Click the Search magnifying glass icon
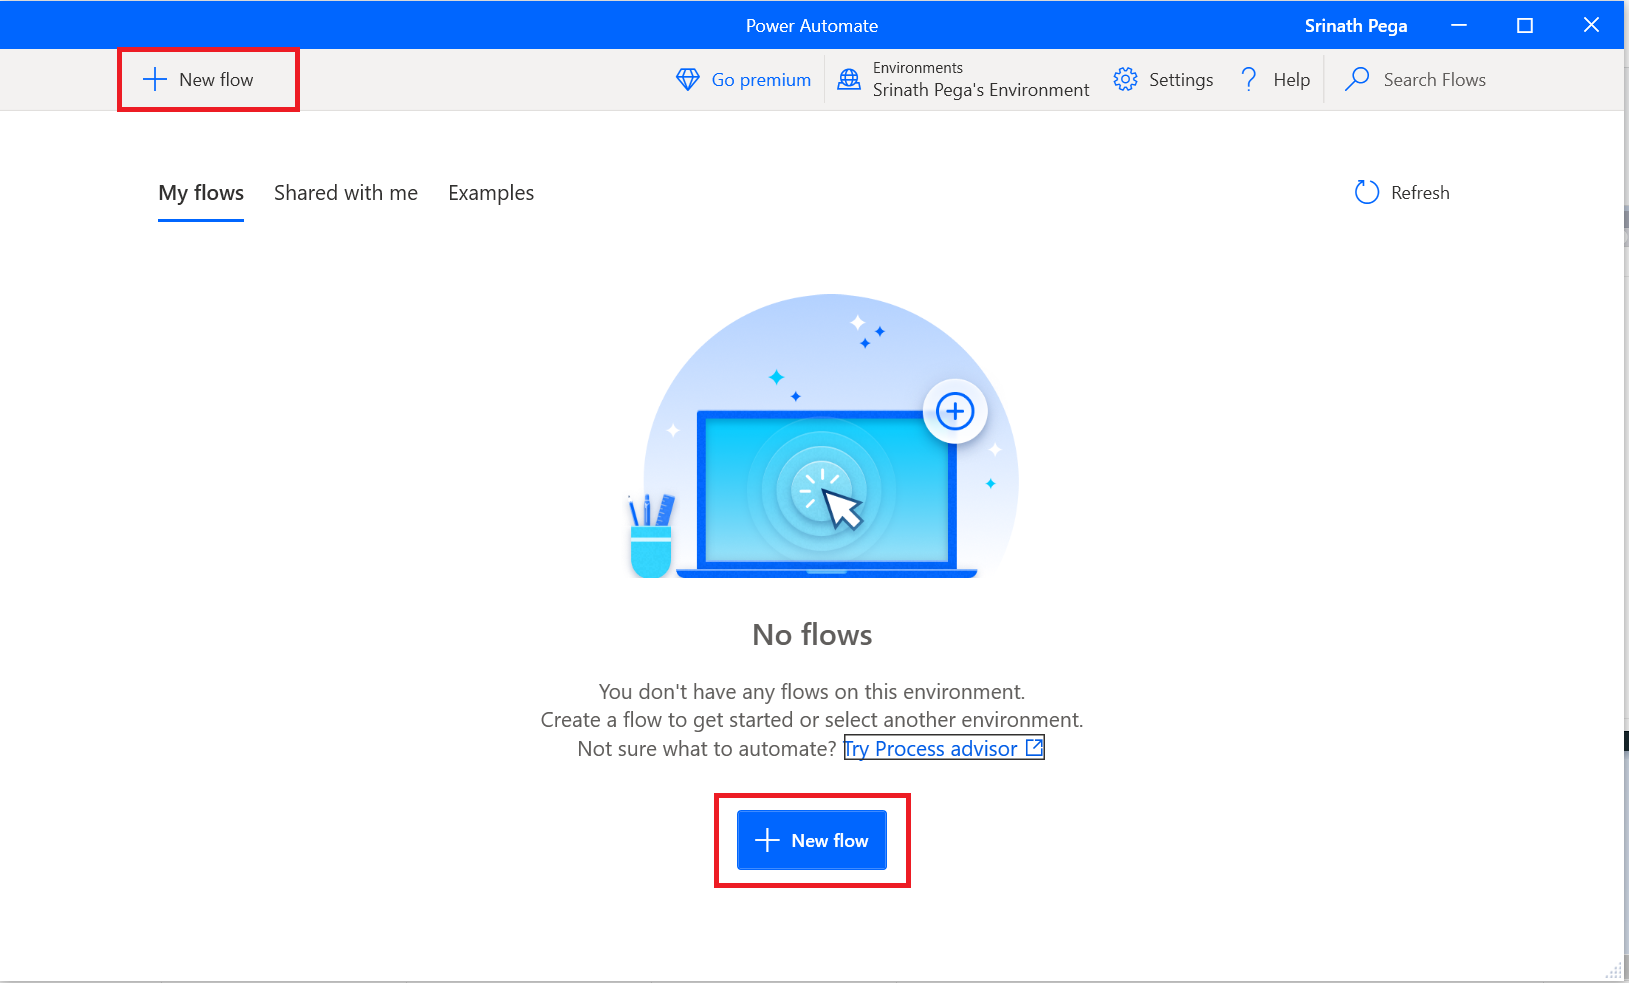The width and height of the screenshot is (1629, 983). pos(1357,80)
